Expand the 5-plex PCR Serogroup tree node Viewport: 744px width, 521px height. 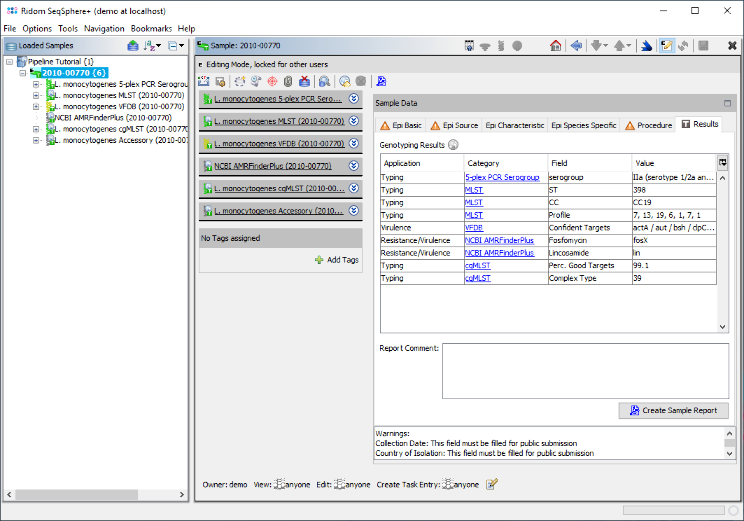click(36, 84)
